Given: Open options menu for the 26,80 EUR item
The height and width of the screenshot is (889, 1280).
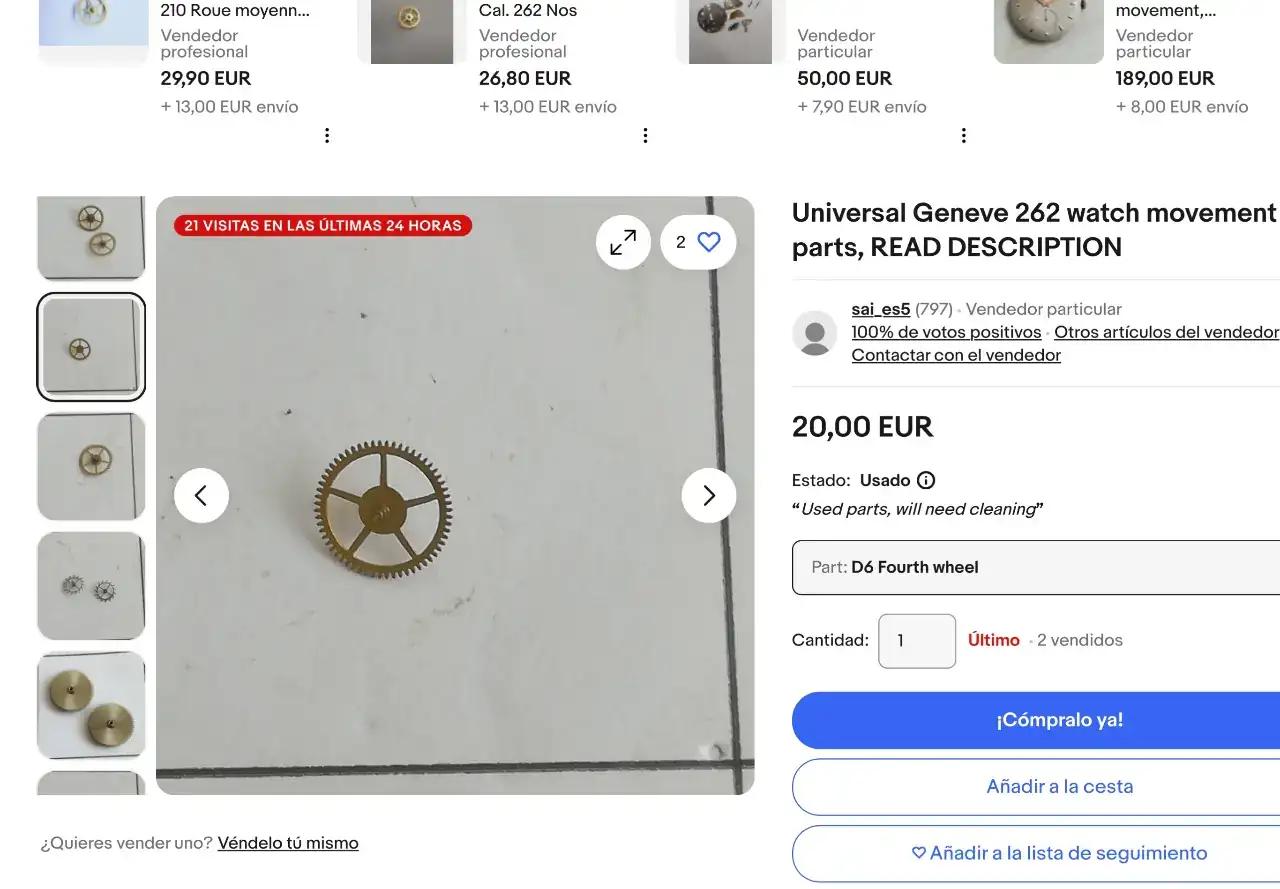Looking at the screenshot, I should tap(645, 136).
